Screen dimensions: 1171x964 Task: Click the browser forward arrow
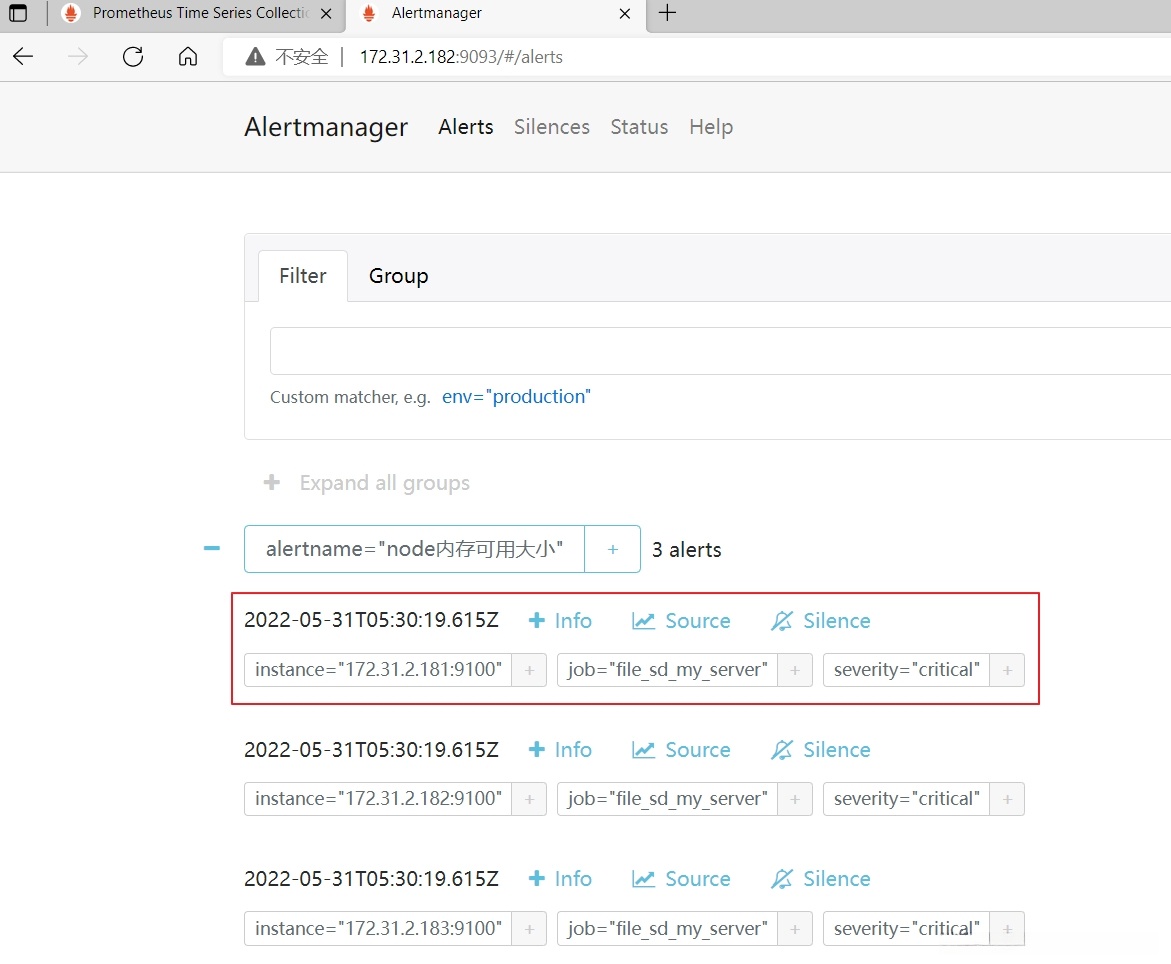click(78, 57)
